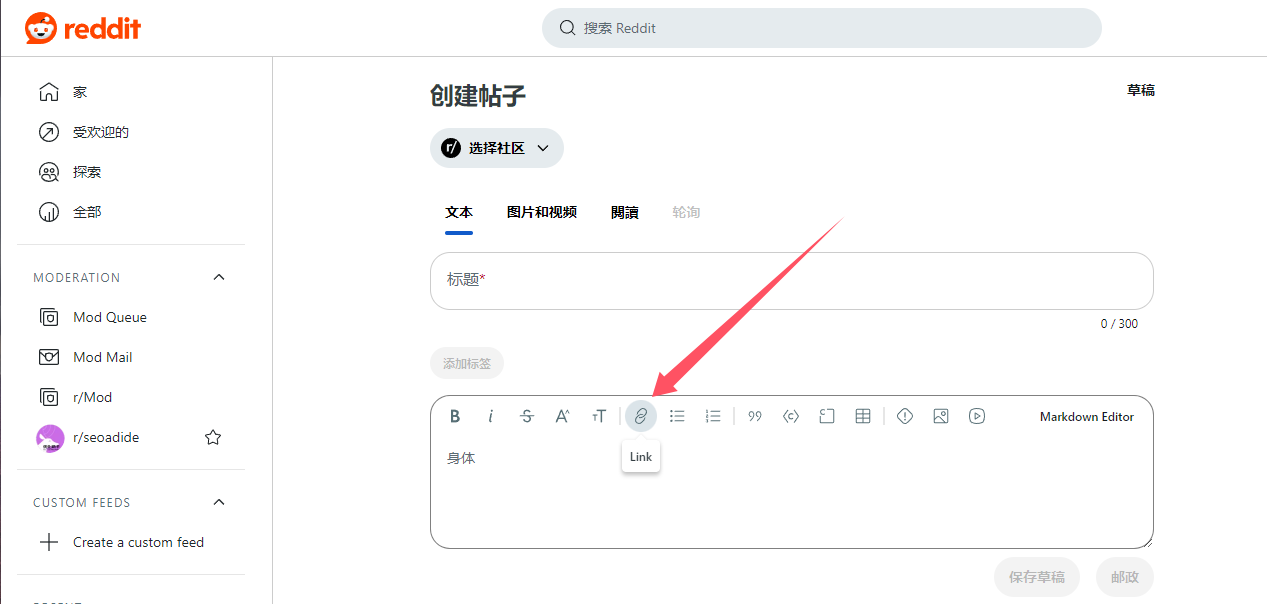Insert a numbered list
Viewport: 1267px width, 604px height.
pos(713,416)
